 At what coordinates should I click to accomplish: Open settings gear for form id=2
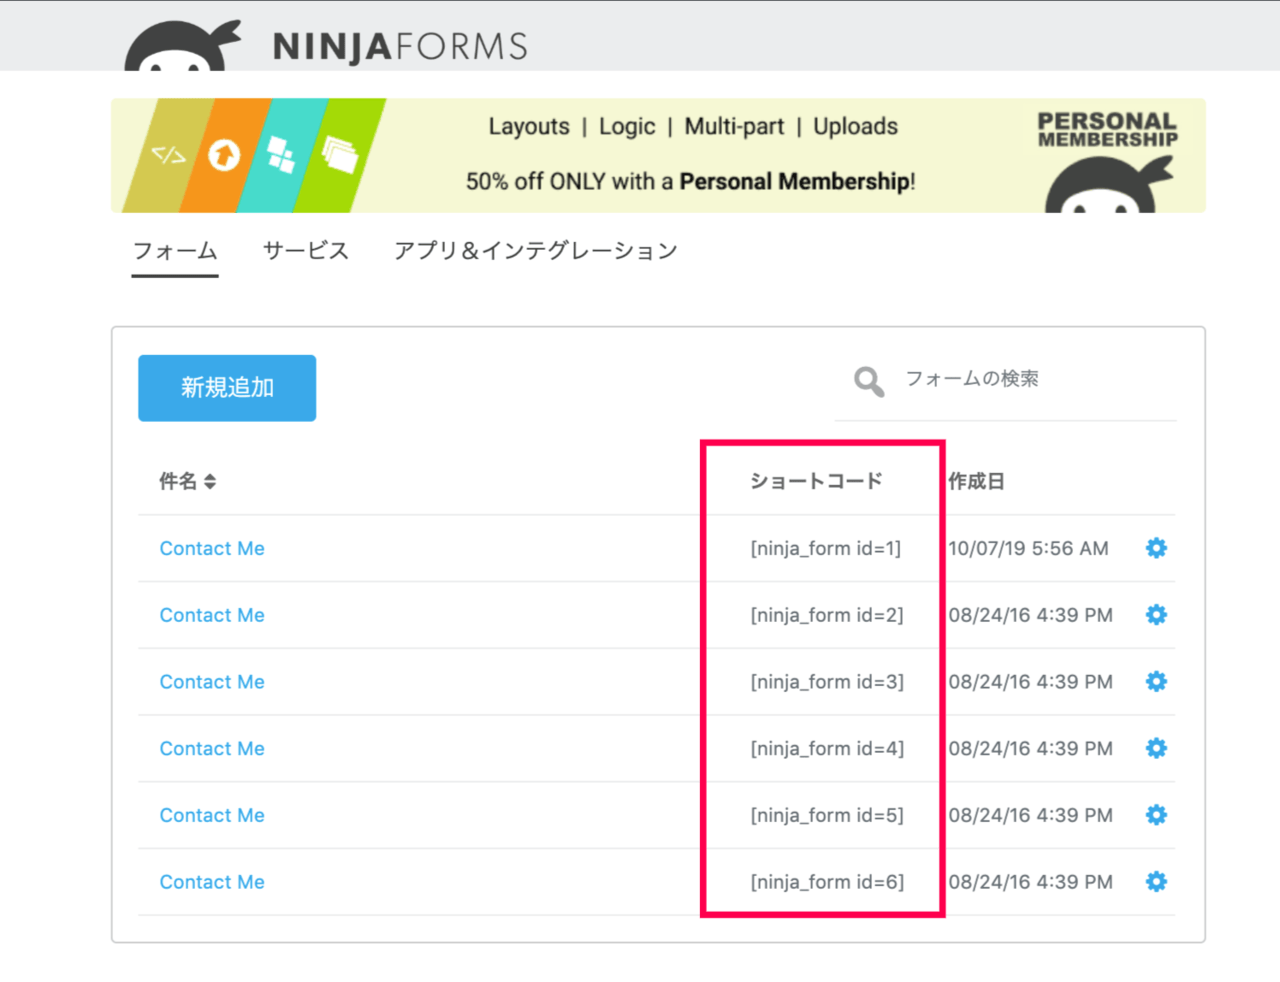(1156, 615)
